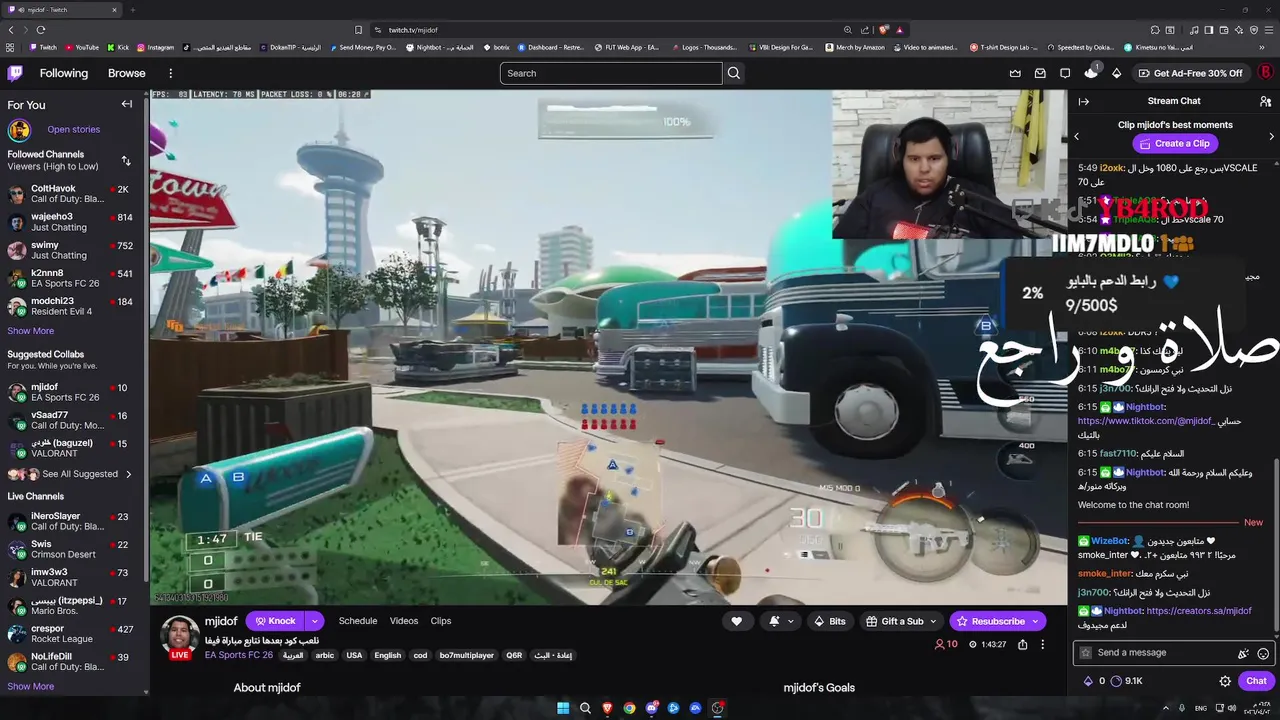Open the tiktok.com/@mjidof_ link in chat
The height and width of the screenshot is (720, 1280).
click(1146, 421)
